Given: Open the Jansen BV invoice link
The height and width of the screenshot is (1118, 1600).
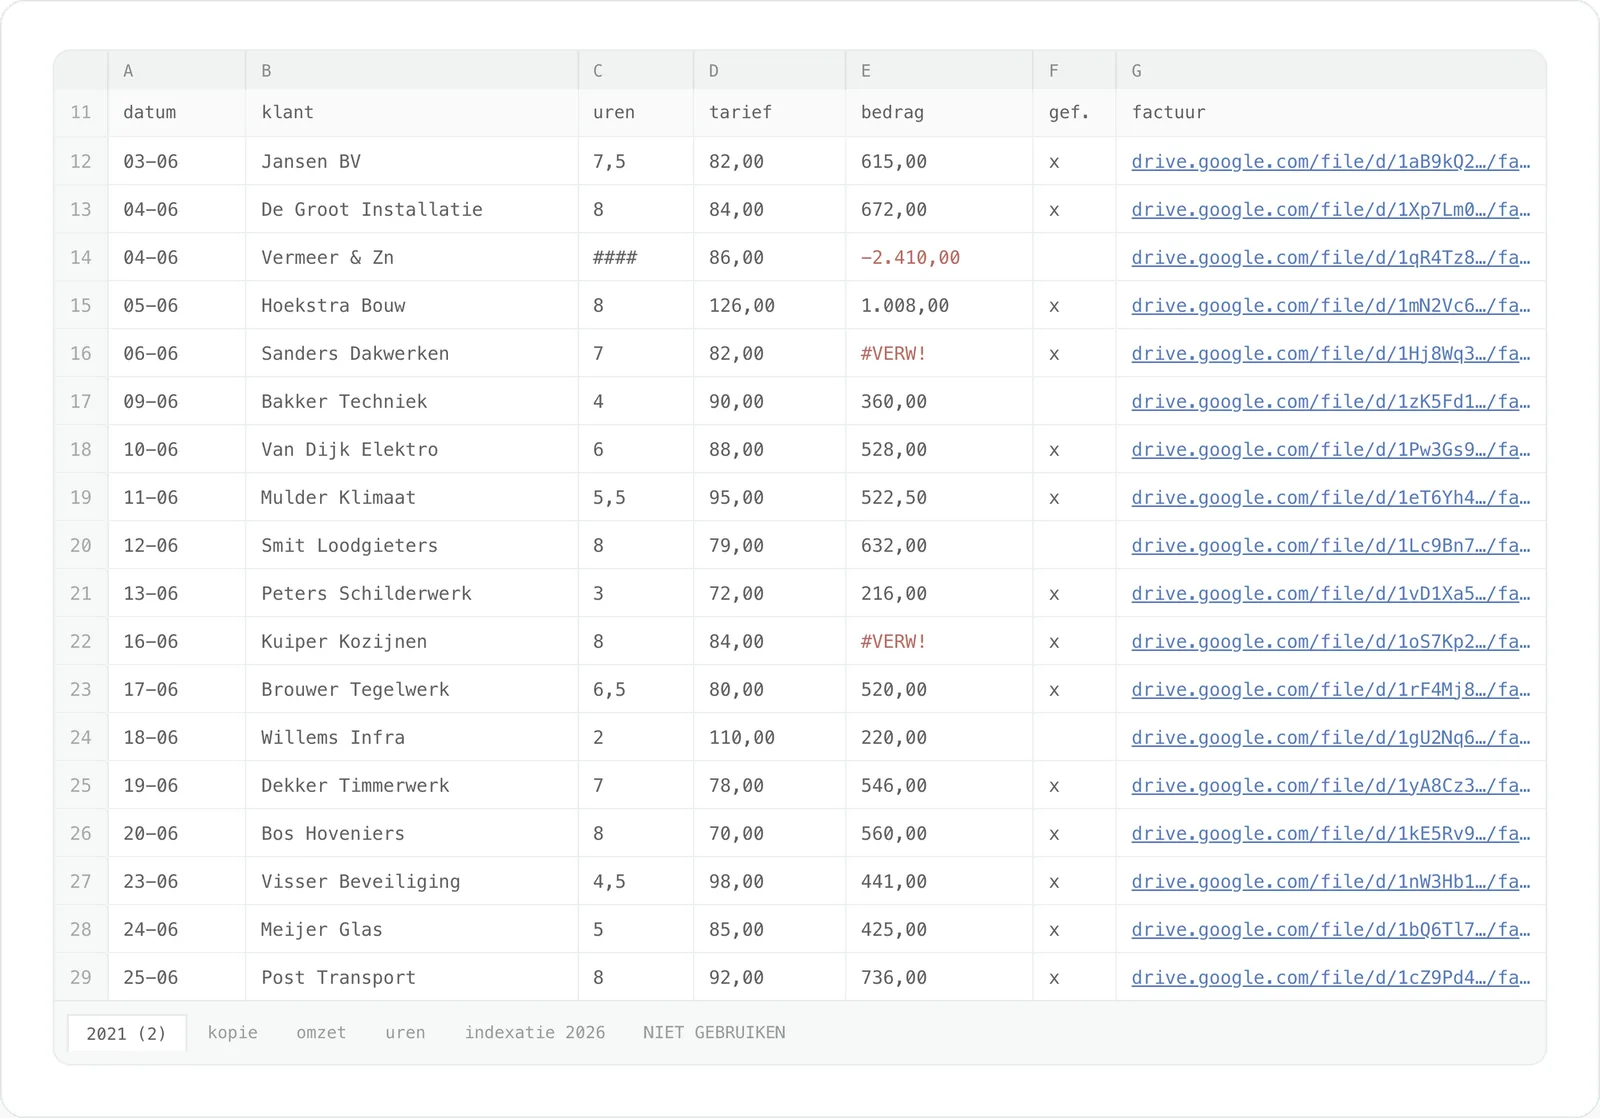Looking at the screenshot, I should pyautogui.click(x=1330, y=161).
